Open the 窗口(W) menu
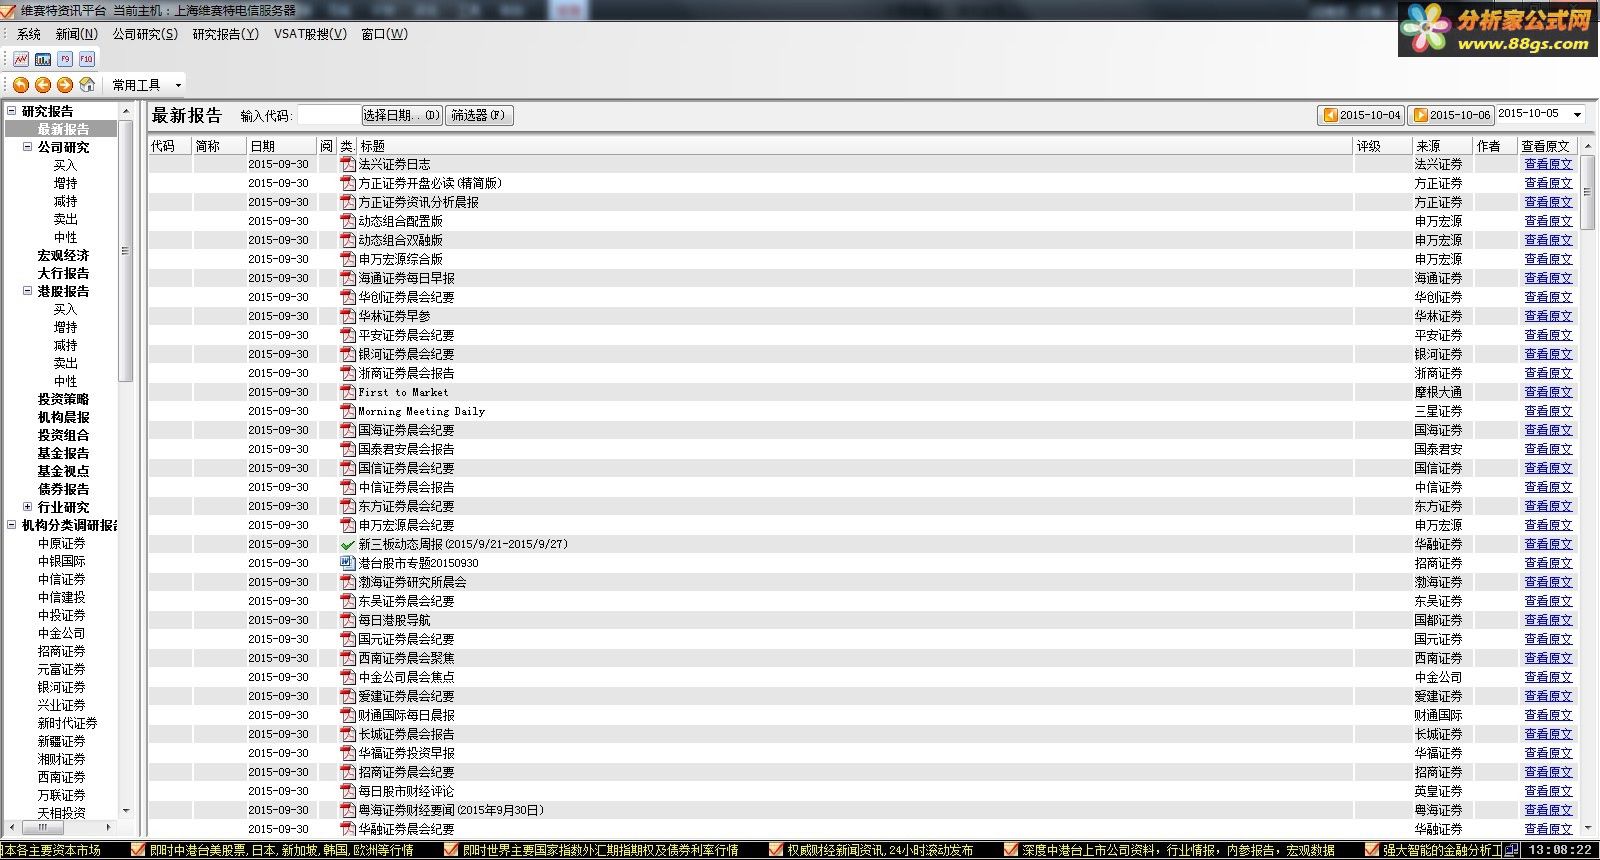Screen dimensions: 1600x860 click(384, 34)
